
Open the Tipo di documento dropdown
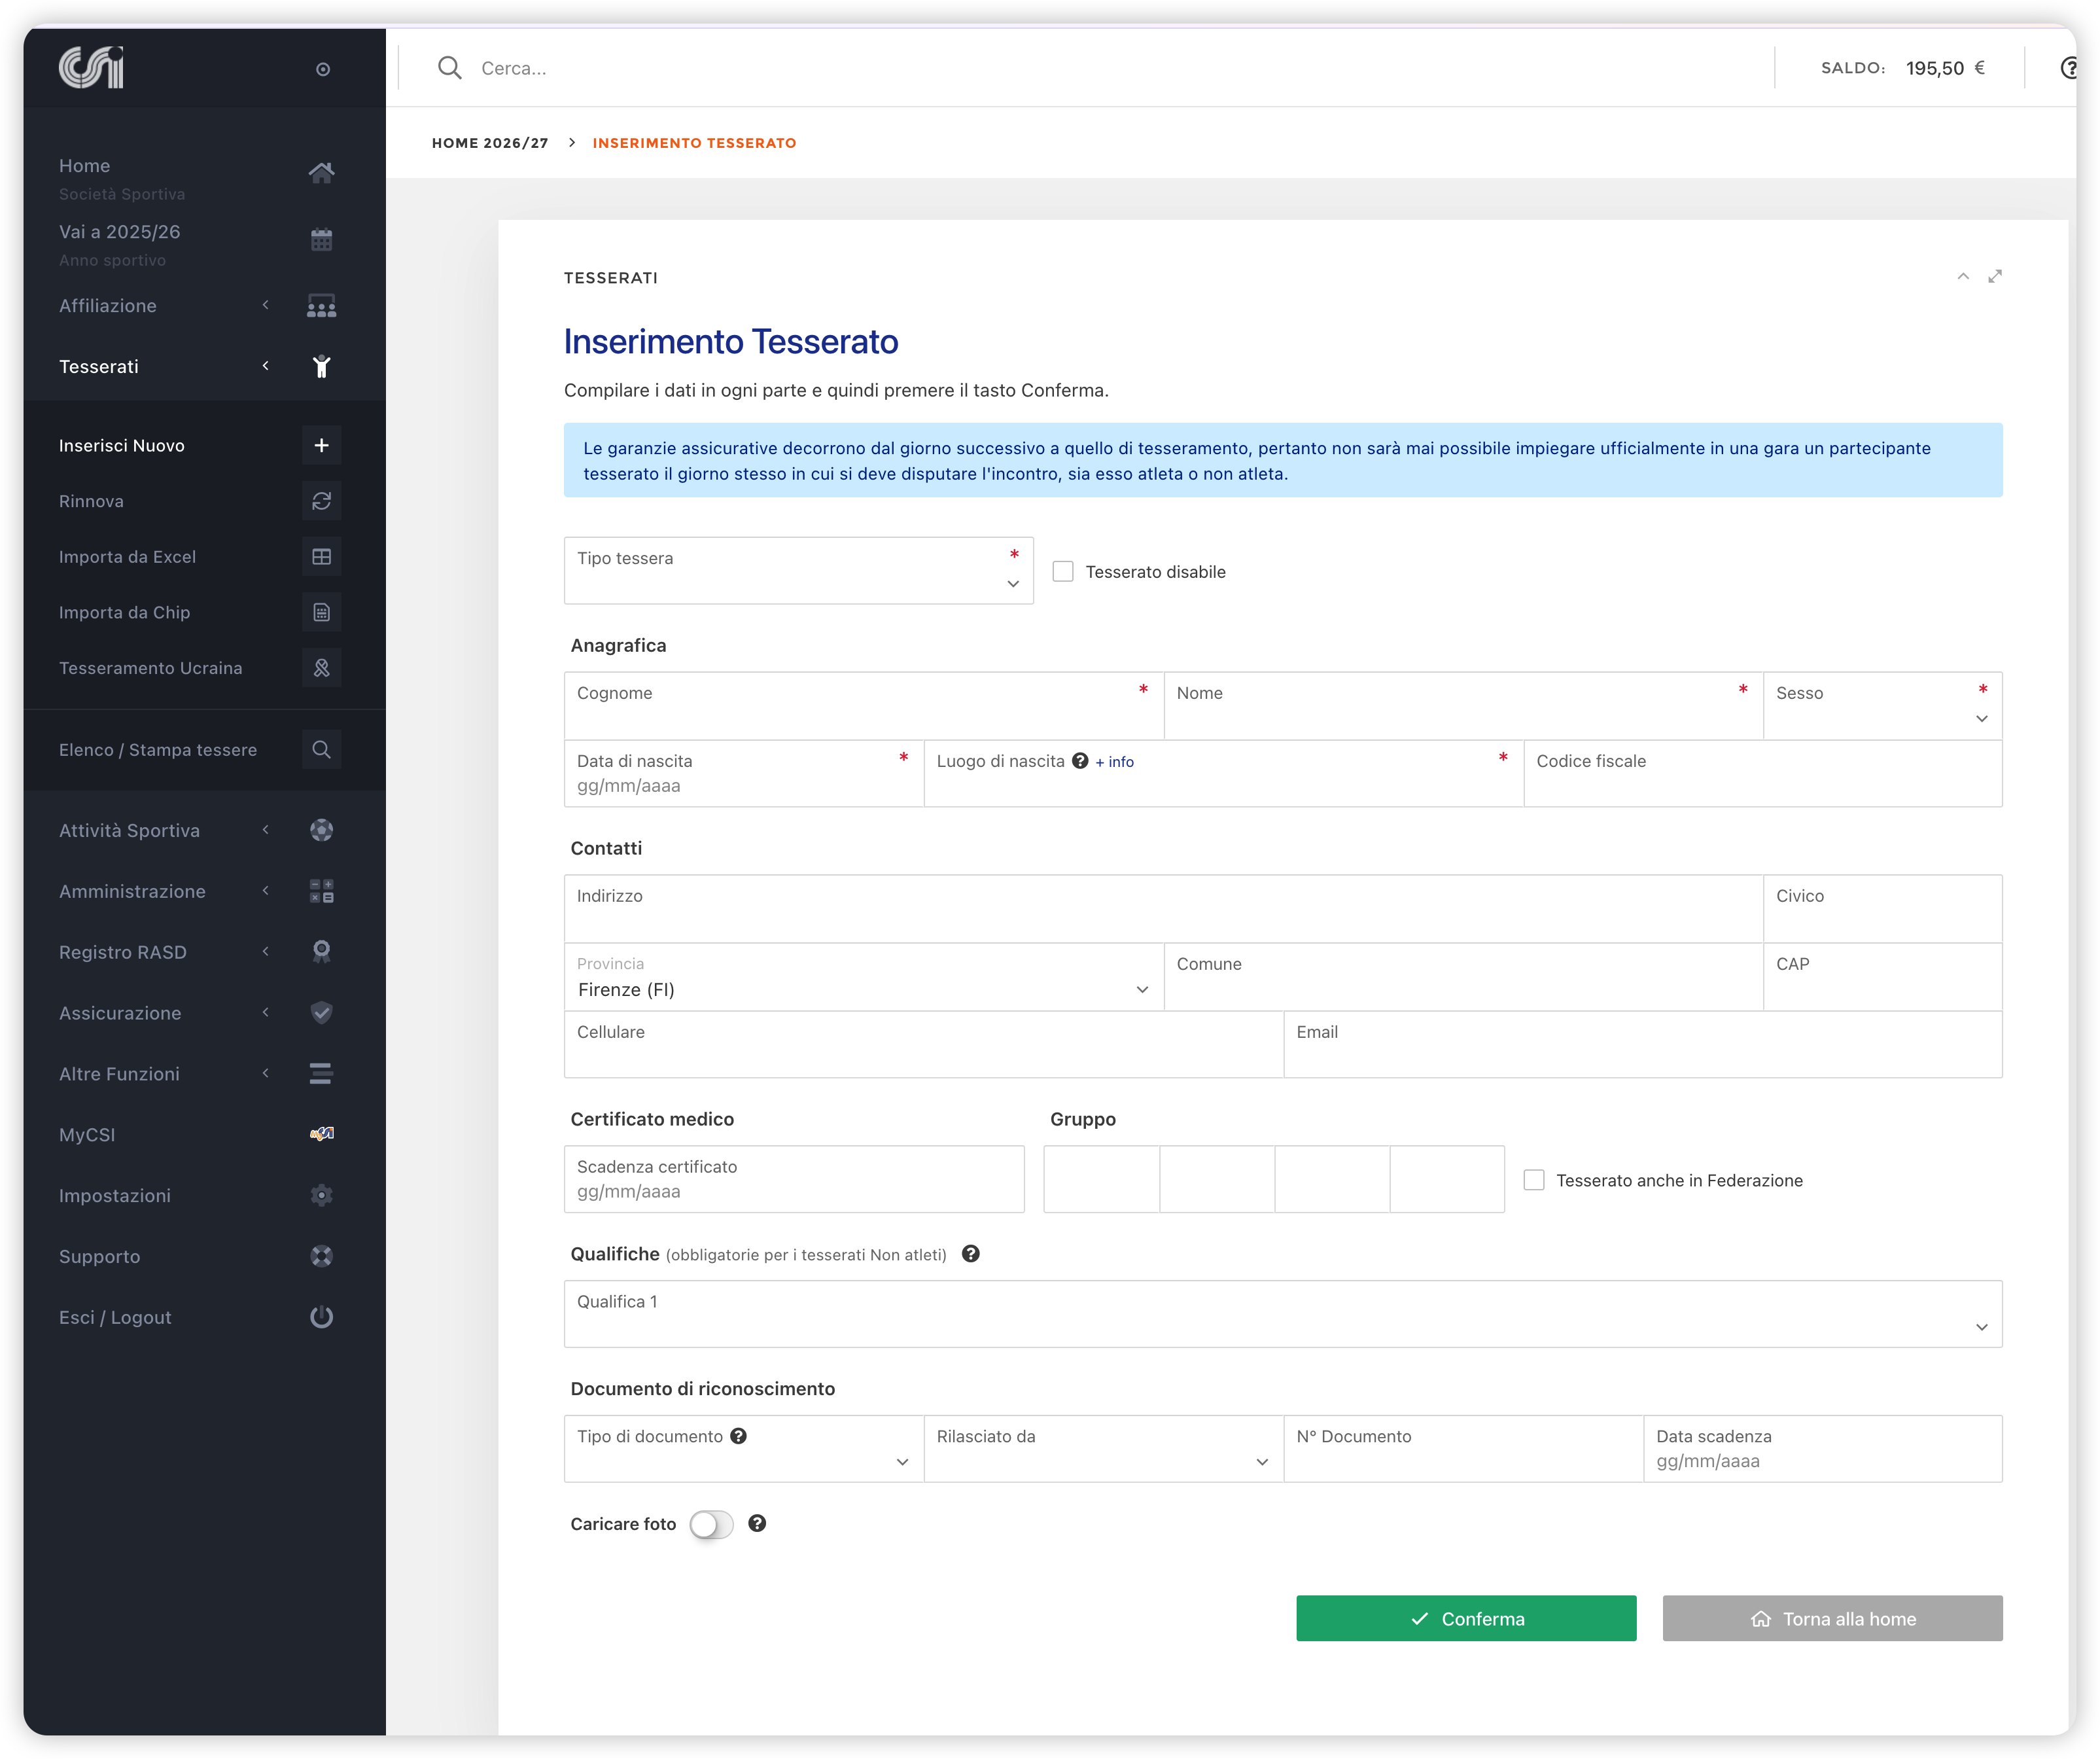743,1449
